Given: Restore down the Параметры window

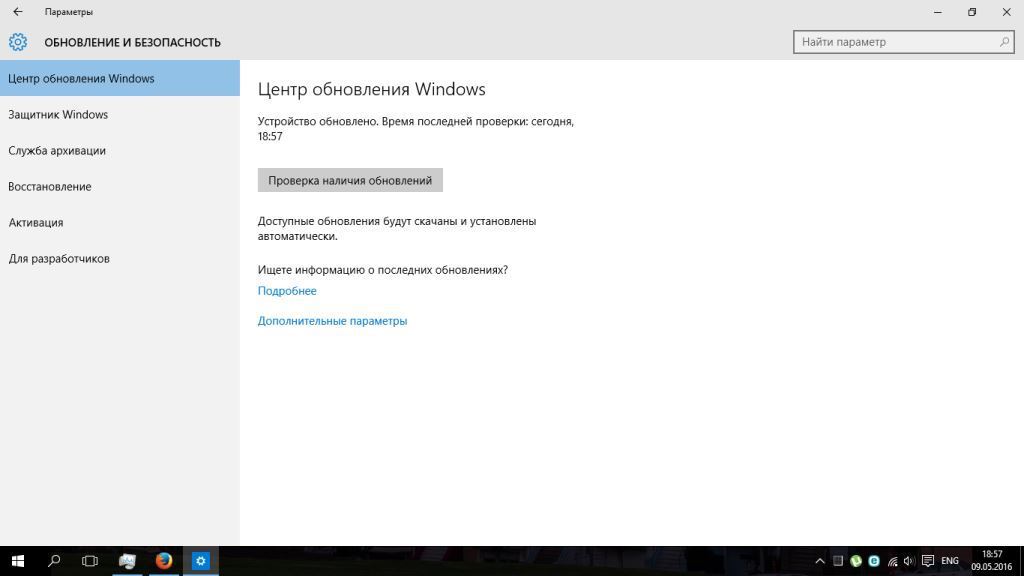Looking at the screenshot, I should click(972, 12).
